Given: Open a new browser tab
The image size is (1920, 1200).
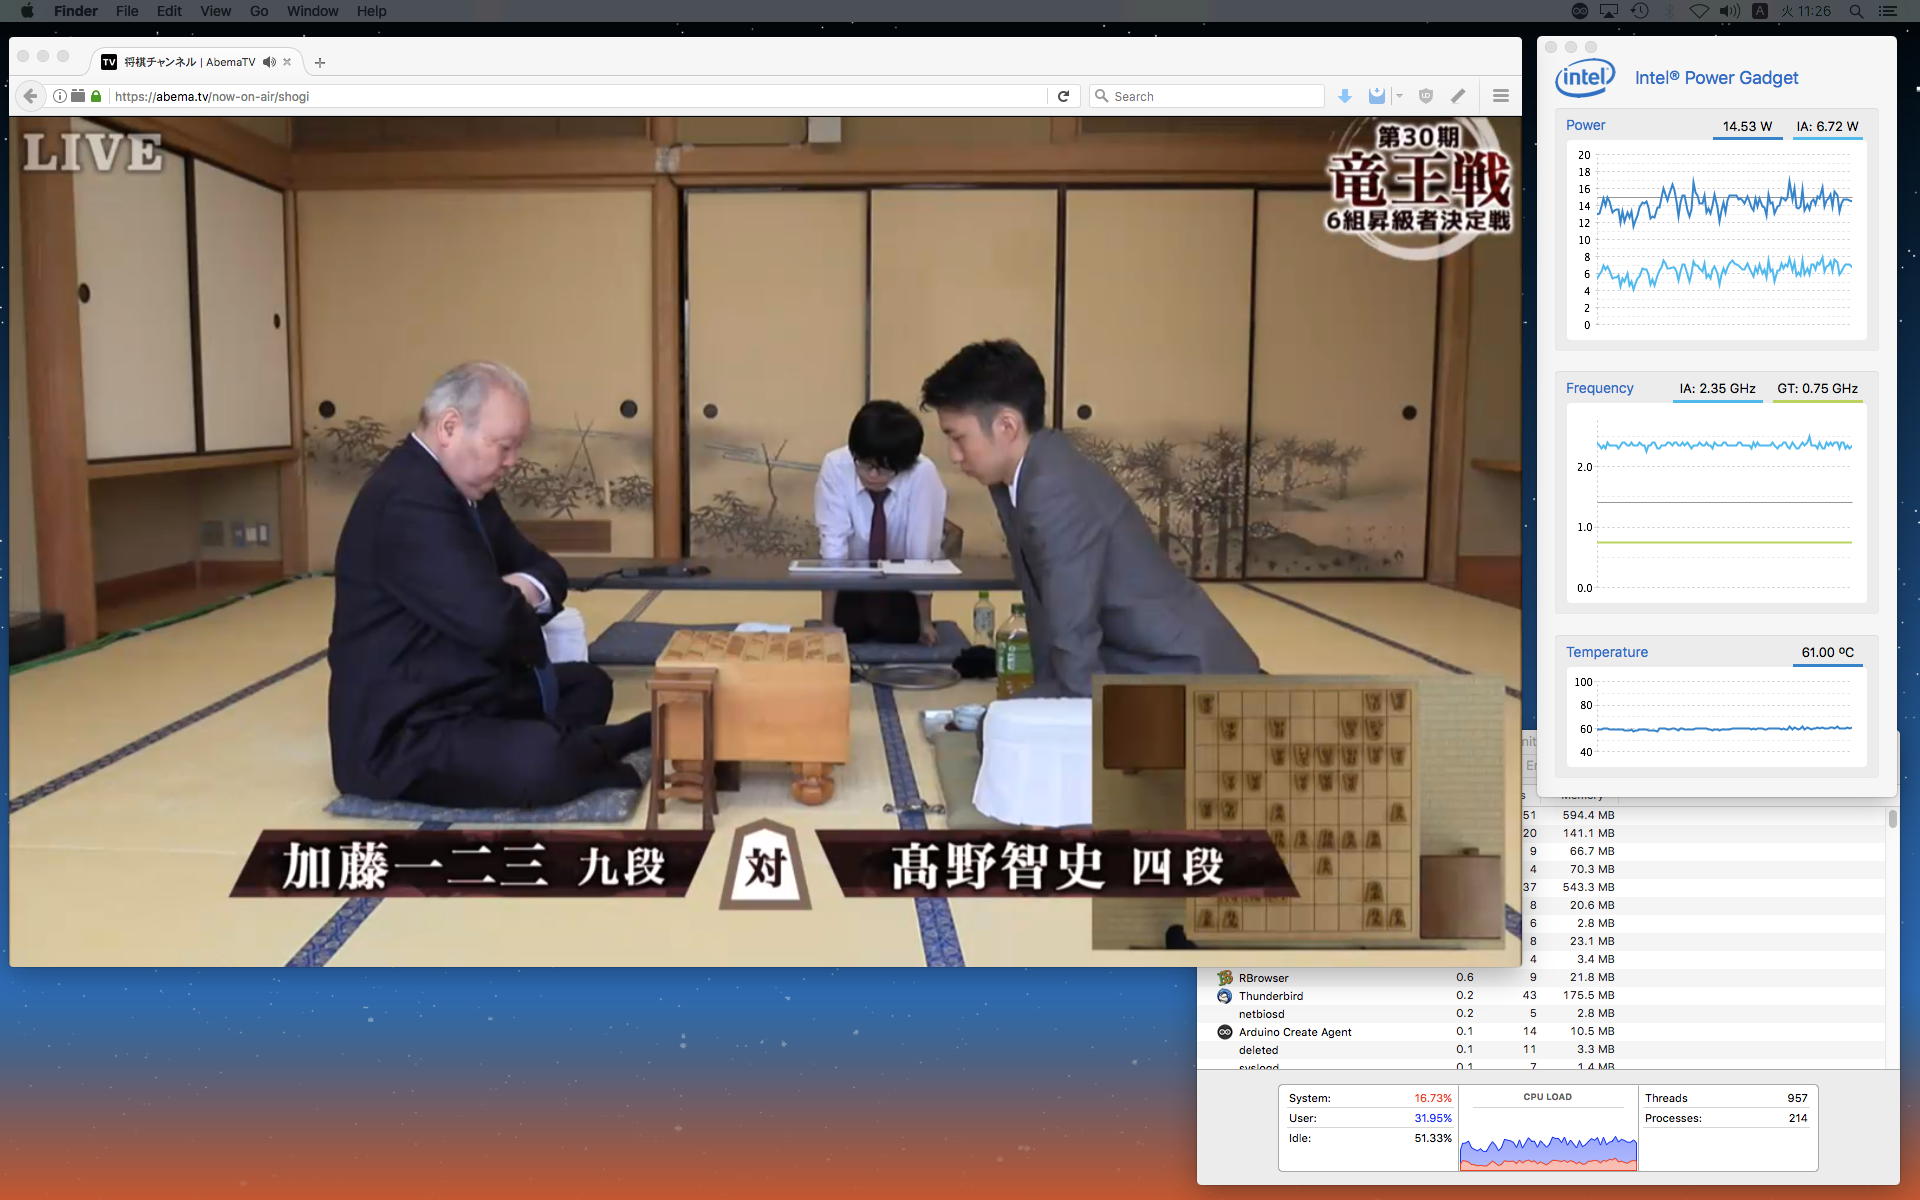Looking at the screenshot, I should pyautogui.click(x=320, y=62).
